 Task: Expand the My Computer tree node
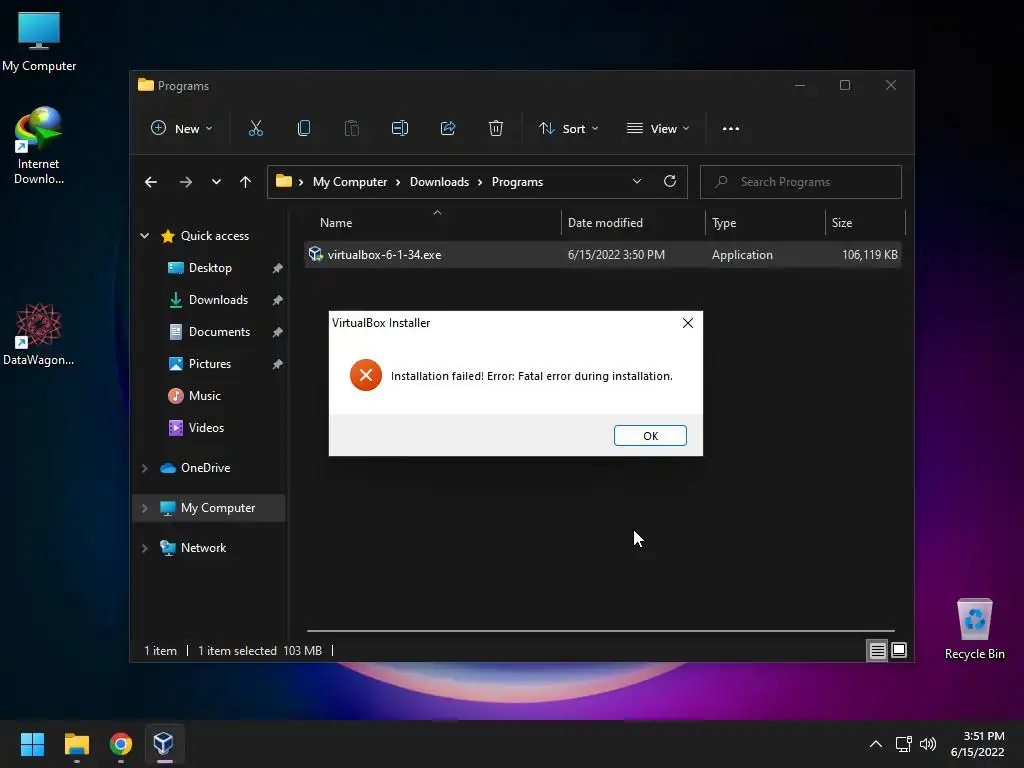[144, 508]
